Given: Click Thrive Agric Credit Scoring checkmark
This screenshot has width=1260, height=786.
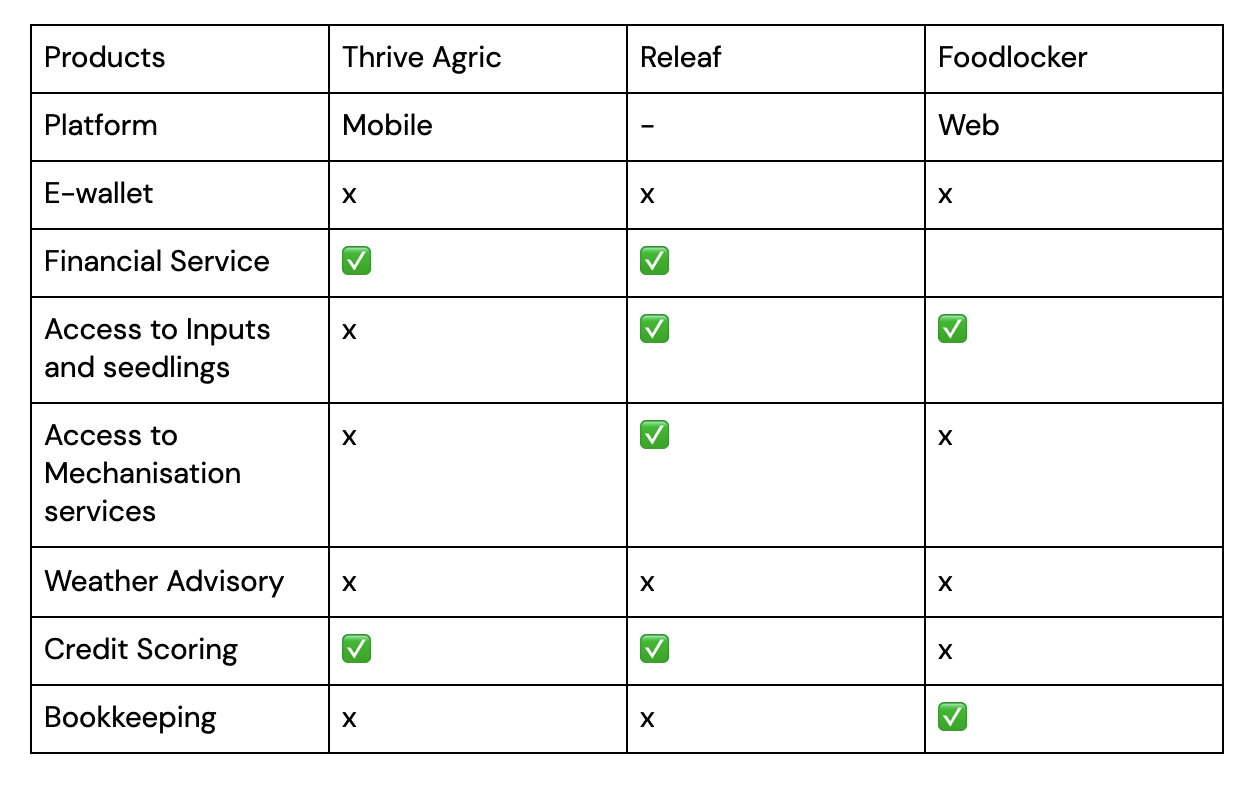Looking at the screenshot, I should (x=356, y=649).
